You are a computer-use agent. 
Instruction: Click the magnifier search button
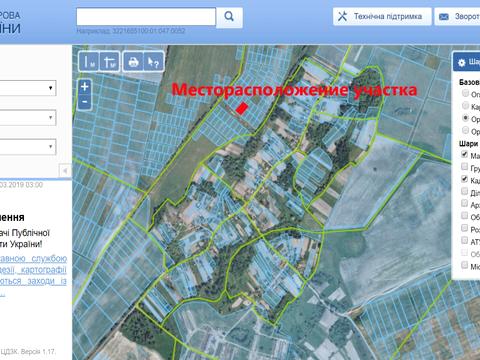tap(229, 16)
